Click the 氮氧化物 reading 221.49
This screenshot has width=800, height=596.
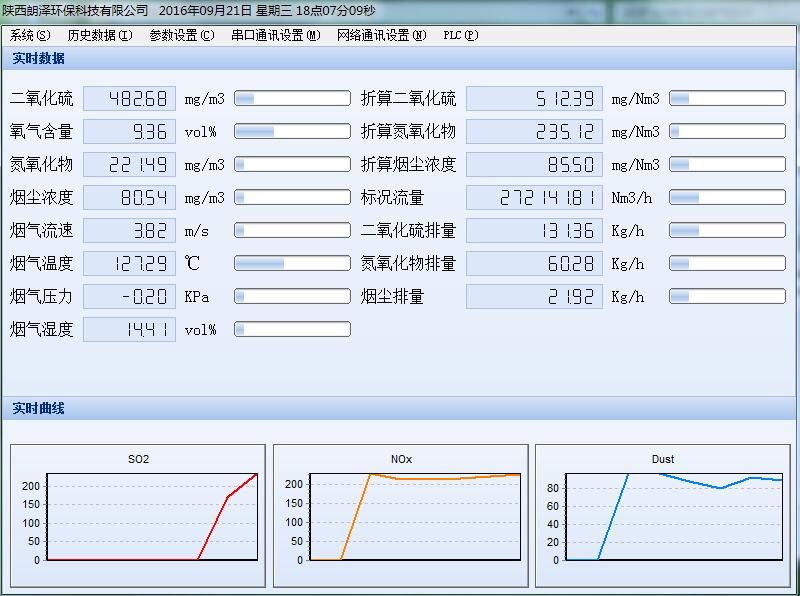pyautogui.click(x=130, y=165)
